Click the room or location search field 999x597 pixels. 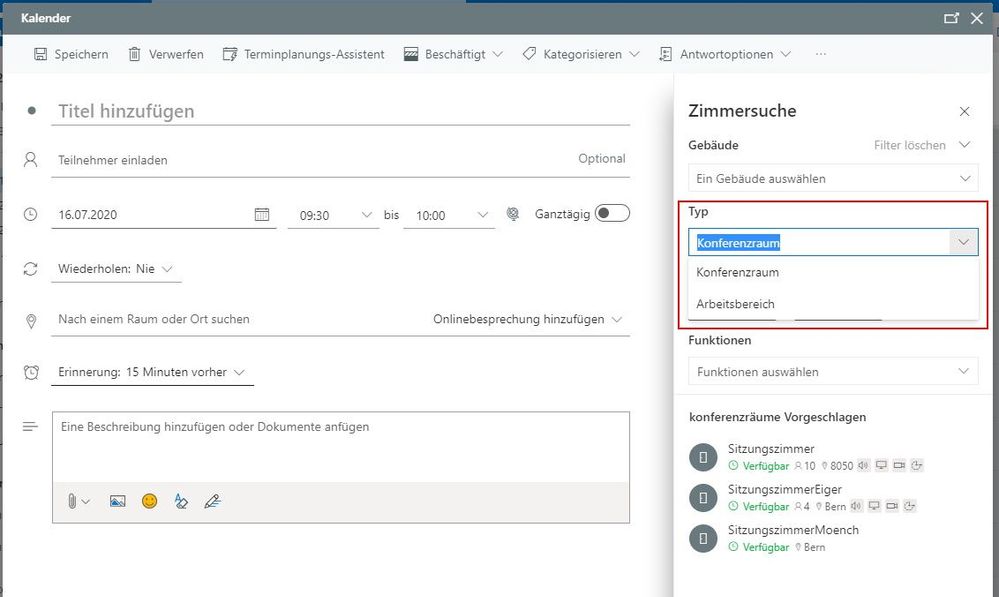click(x=239, y=319)
